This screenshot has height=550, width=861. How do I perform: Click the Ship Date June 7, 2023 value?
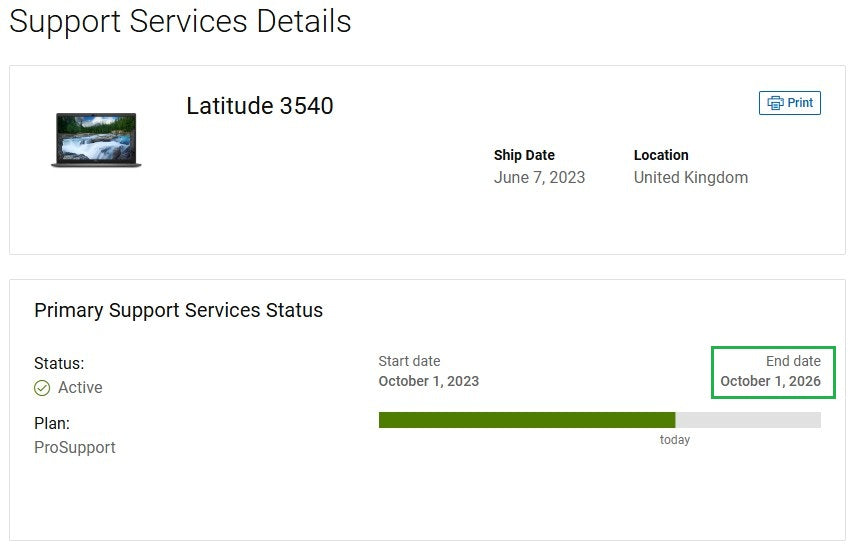(539, 177)
